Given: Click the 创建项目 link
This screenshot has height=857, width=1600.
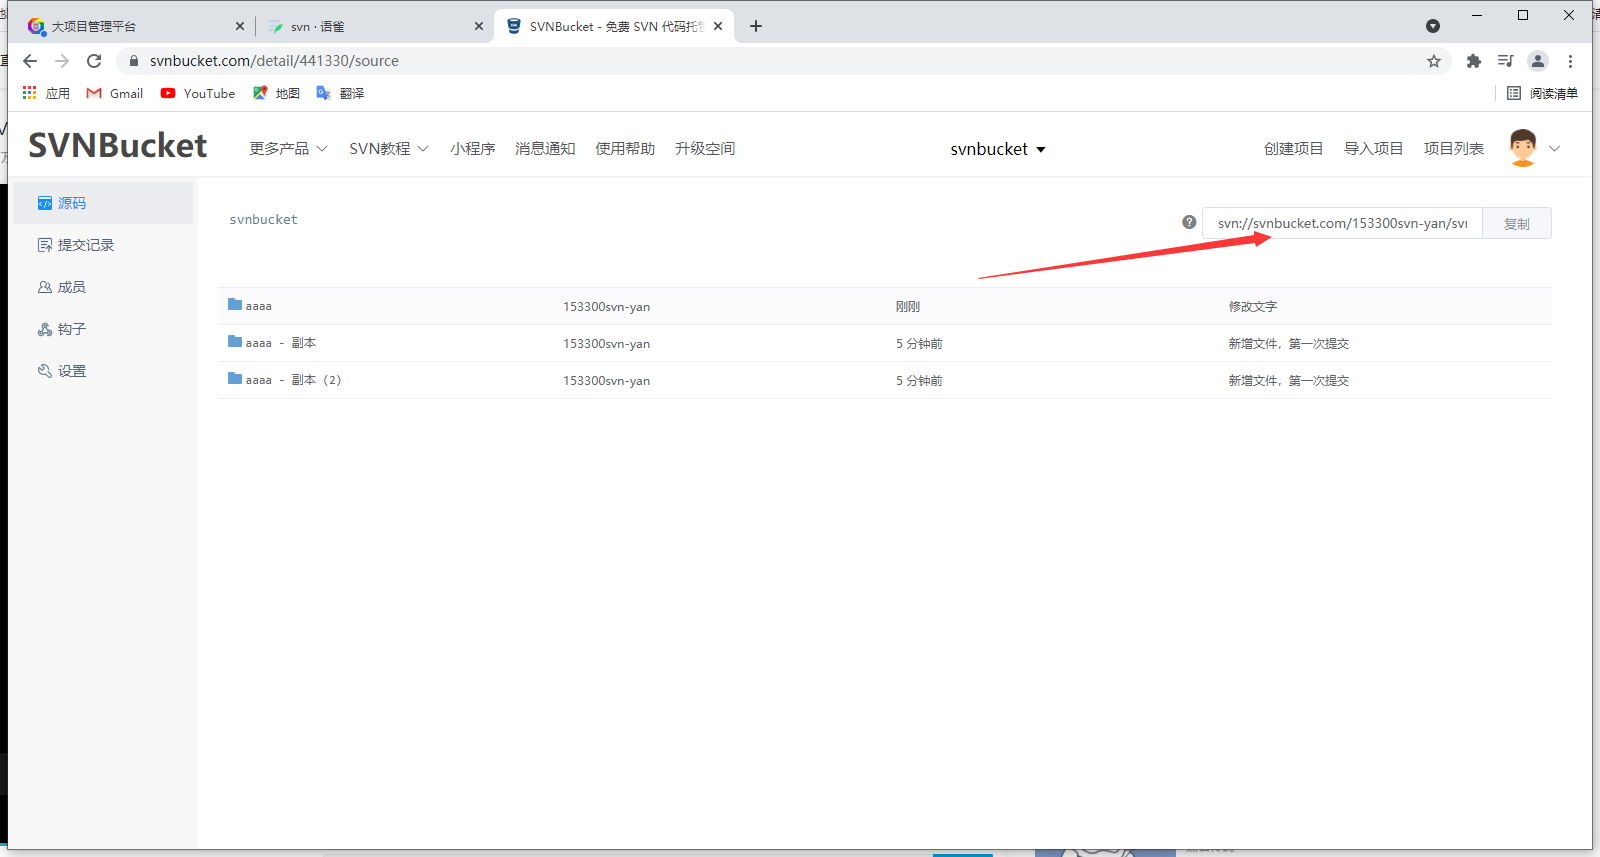Looking at the screenshot, I should [x=1293, y=148].
